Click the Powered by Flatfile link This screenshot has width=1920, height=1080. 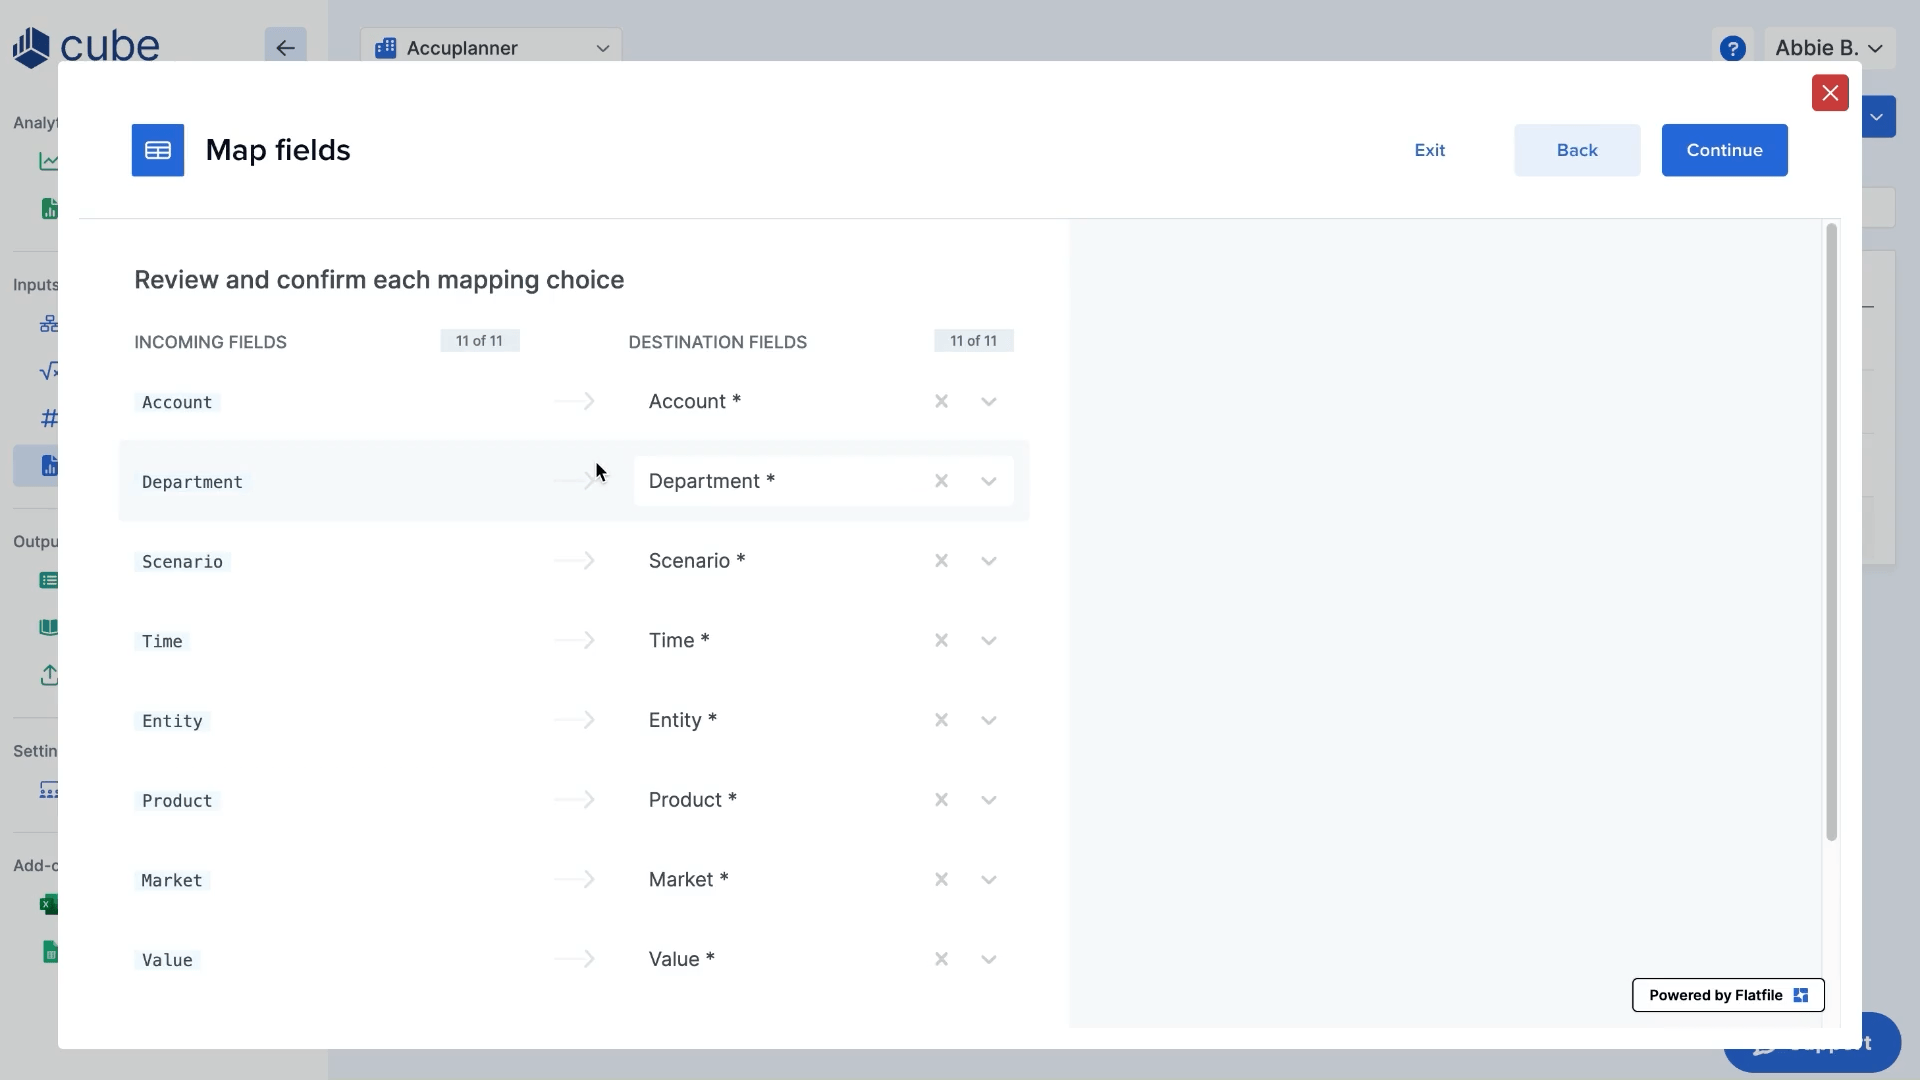click(1727, 995)
